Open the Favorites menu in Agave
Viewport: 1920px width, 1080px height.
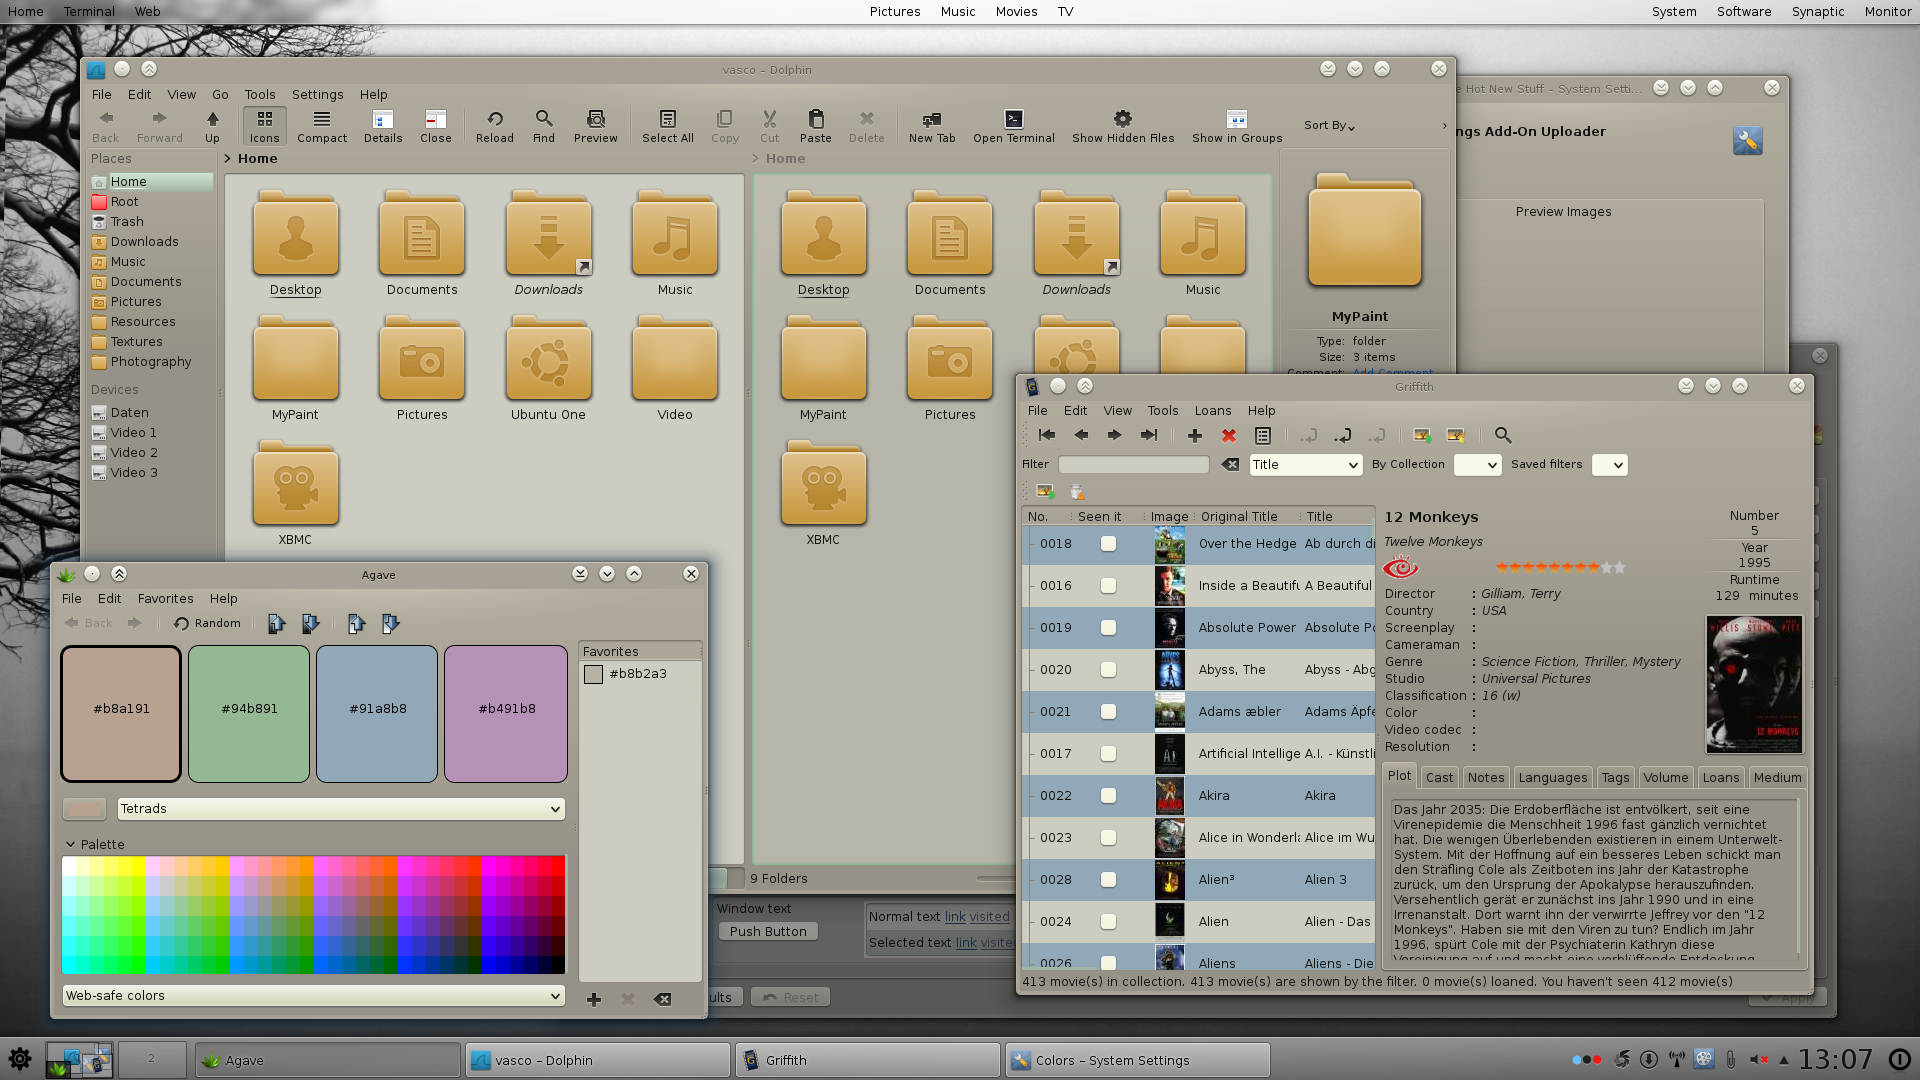point(165,599)
